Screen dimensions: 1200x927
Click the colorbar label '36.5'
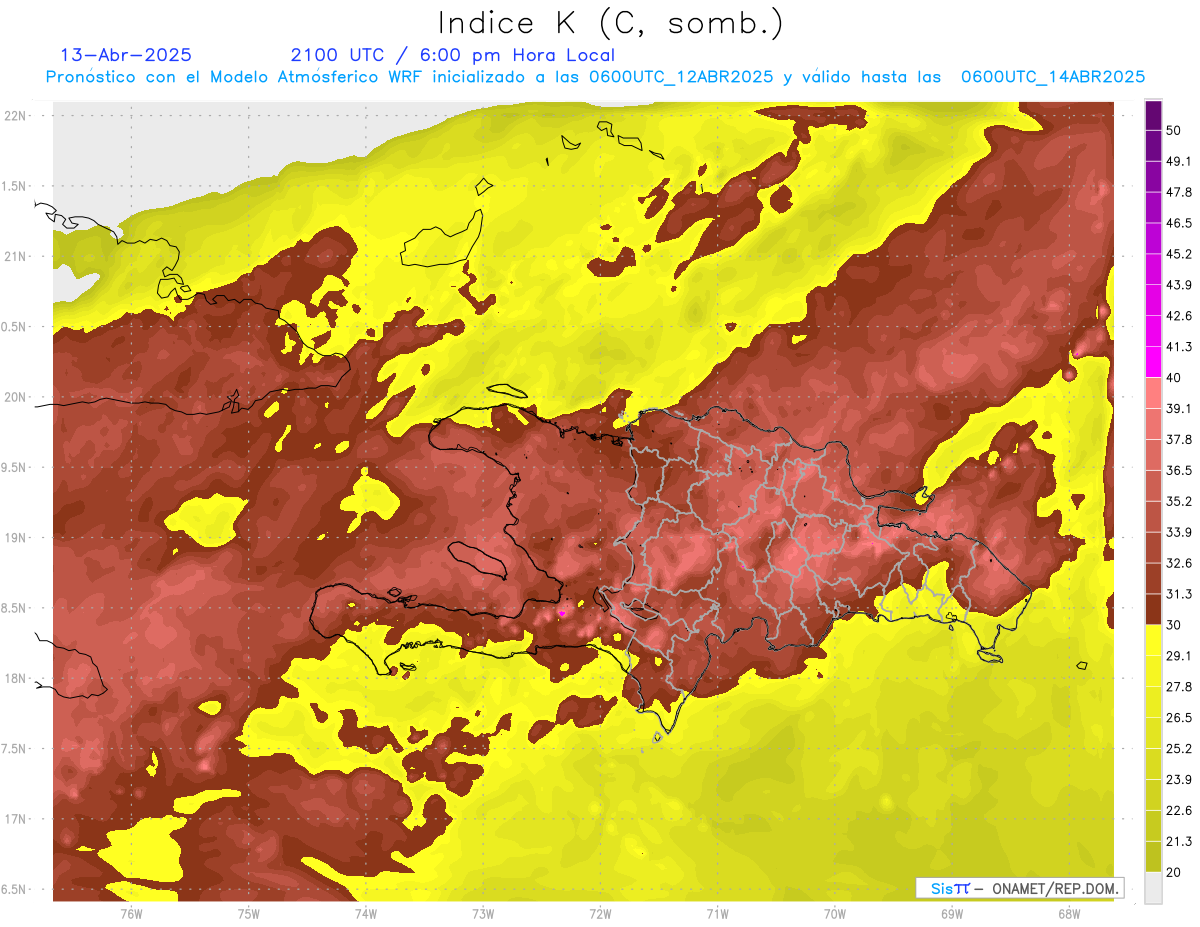(x=1179, y=470)
